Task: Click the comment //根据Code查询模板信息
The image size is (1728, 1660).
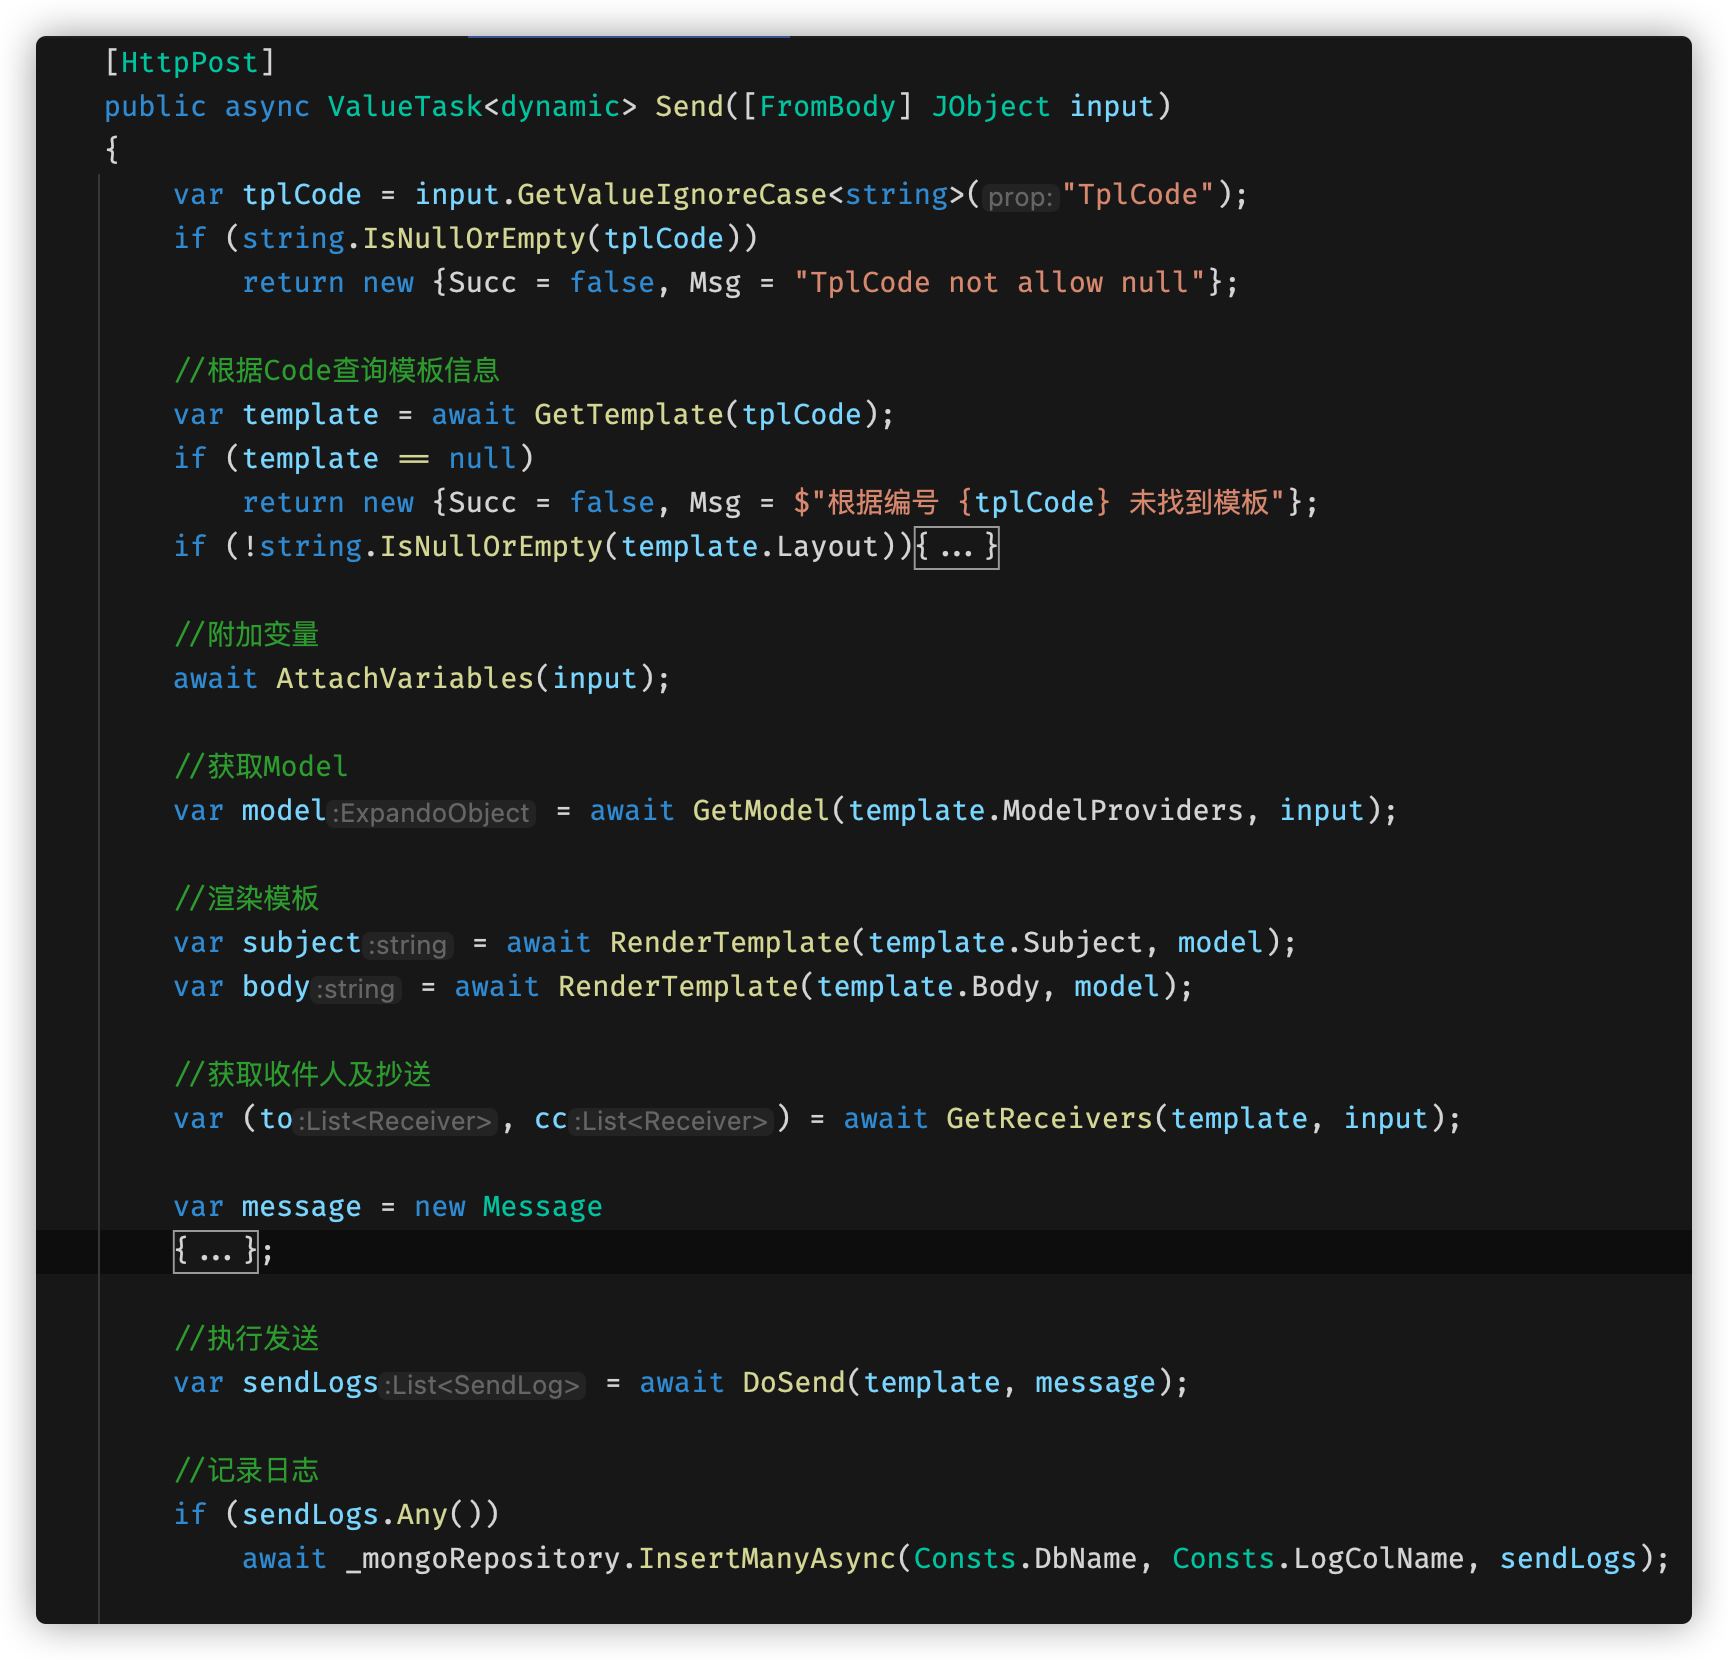Action: click(337, 371)
